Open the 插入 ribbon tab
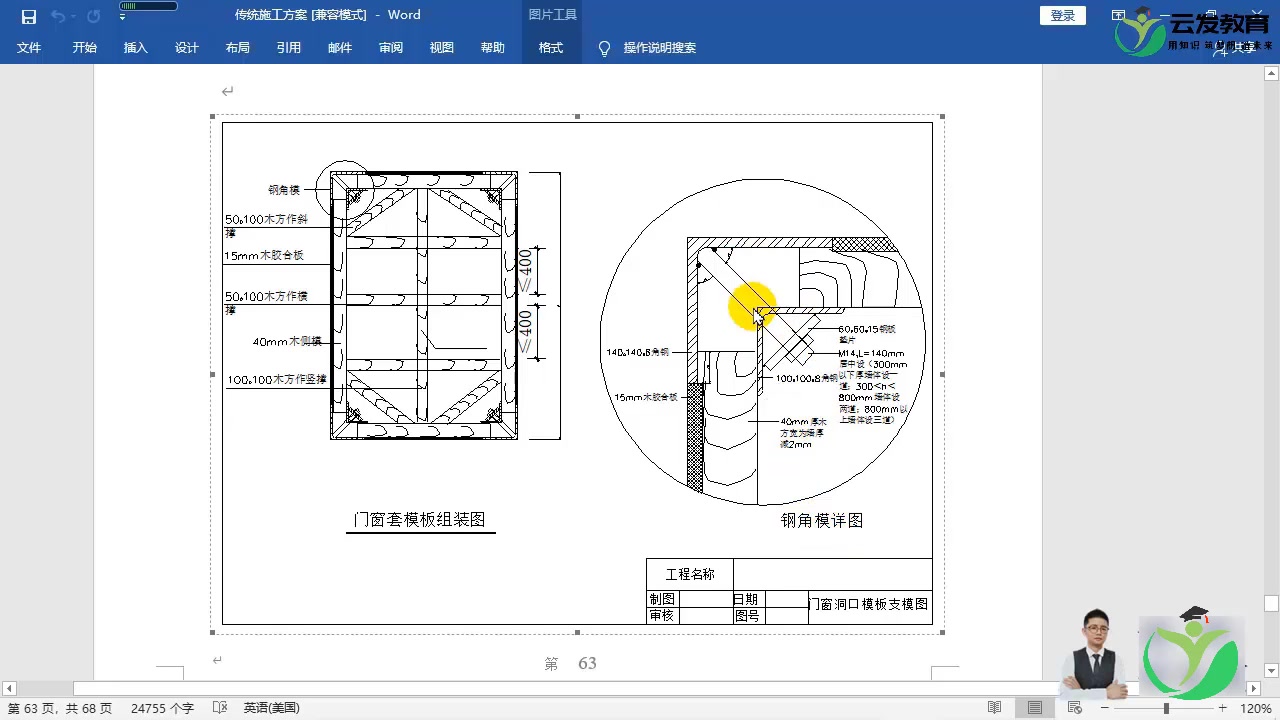Image resolution: width=1280 pixels, height=720 pixels. pyautogui.click(x=135, y=47)
